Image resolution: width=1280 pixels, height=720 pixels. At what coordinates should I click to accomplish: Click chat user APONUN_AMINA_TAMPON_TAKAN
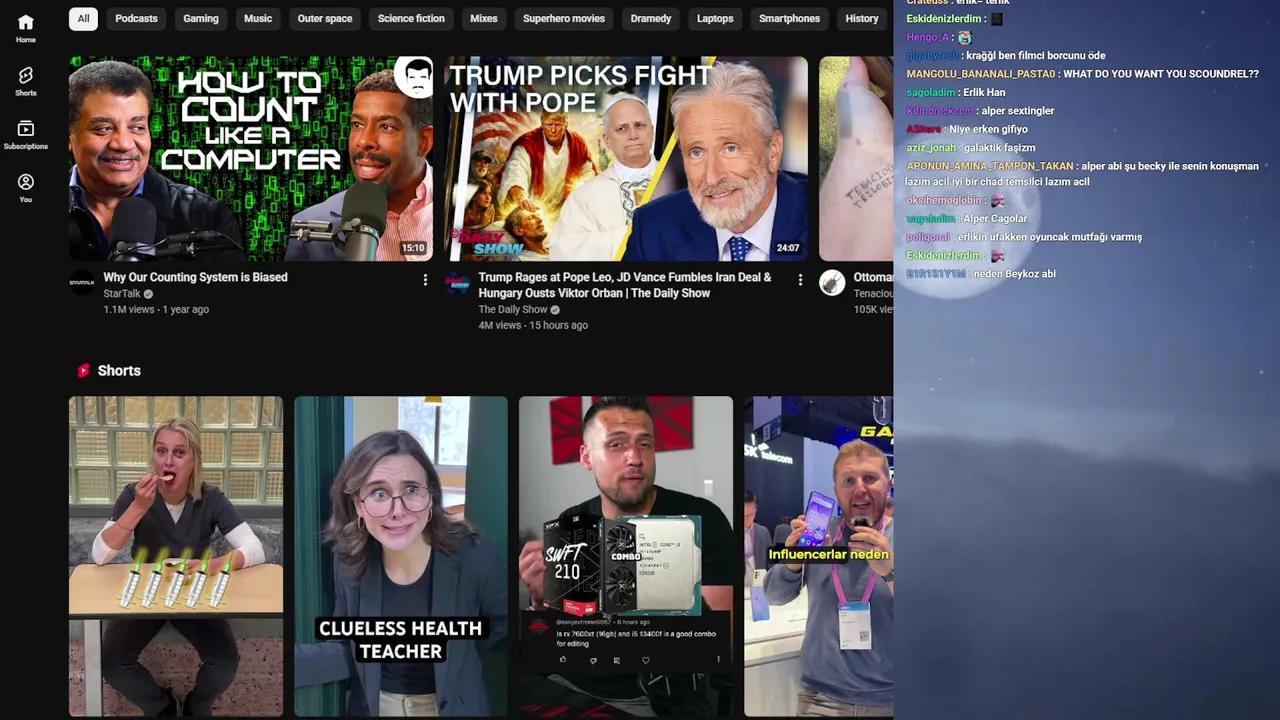tap(990, 166)
